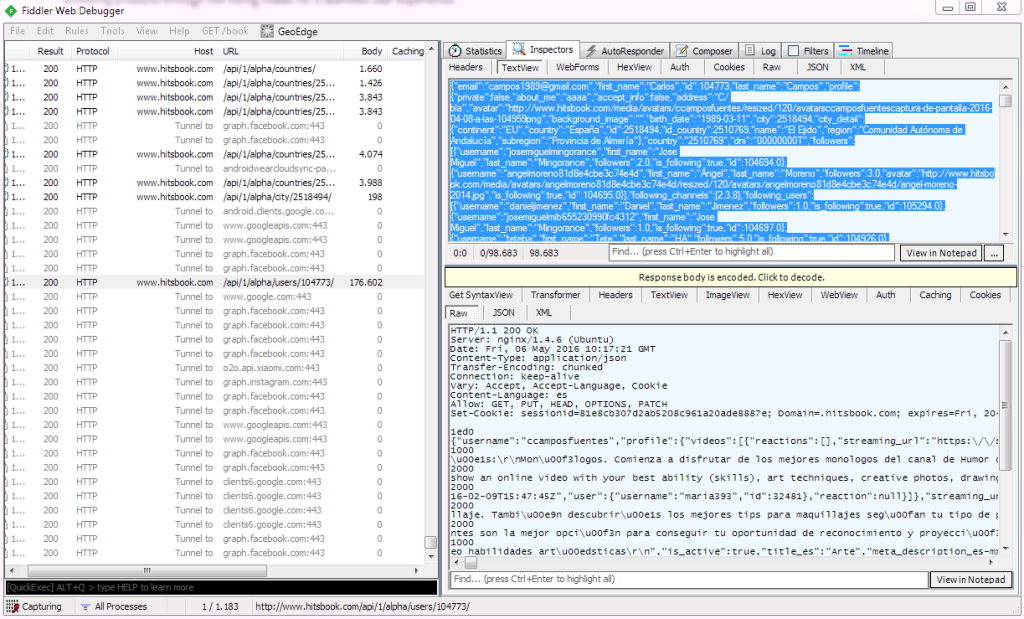Open the Transformer response tab
Screen dimensions: 1024x619
click(x=555, y=295)
